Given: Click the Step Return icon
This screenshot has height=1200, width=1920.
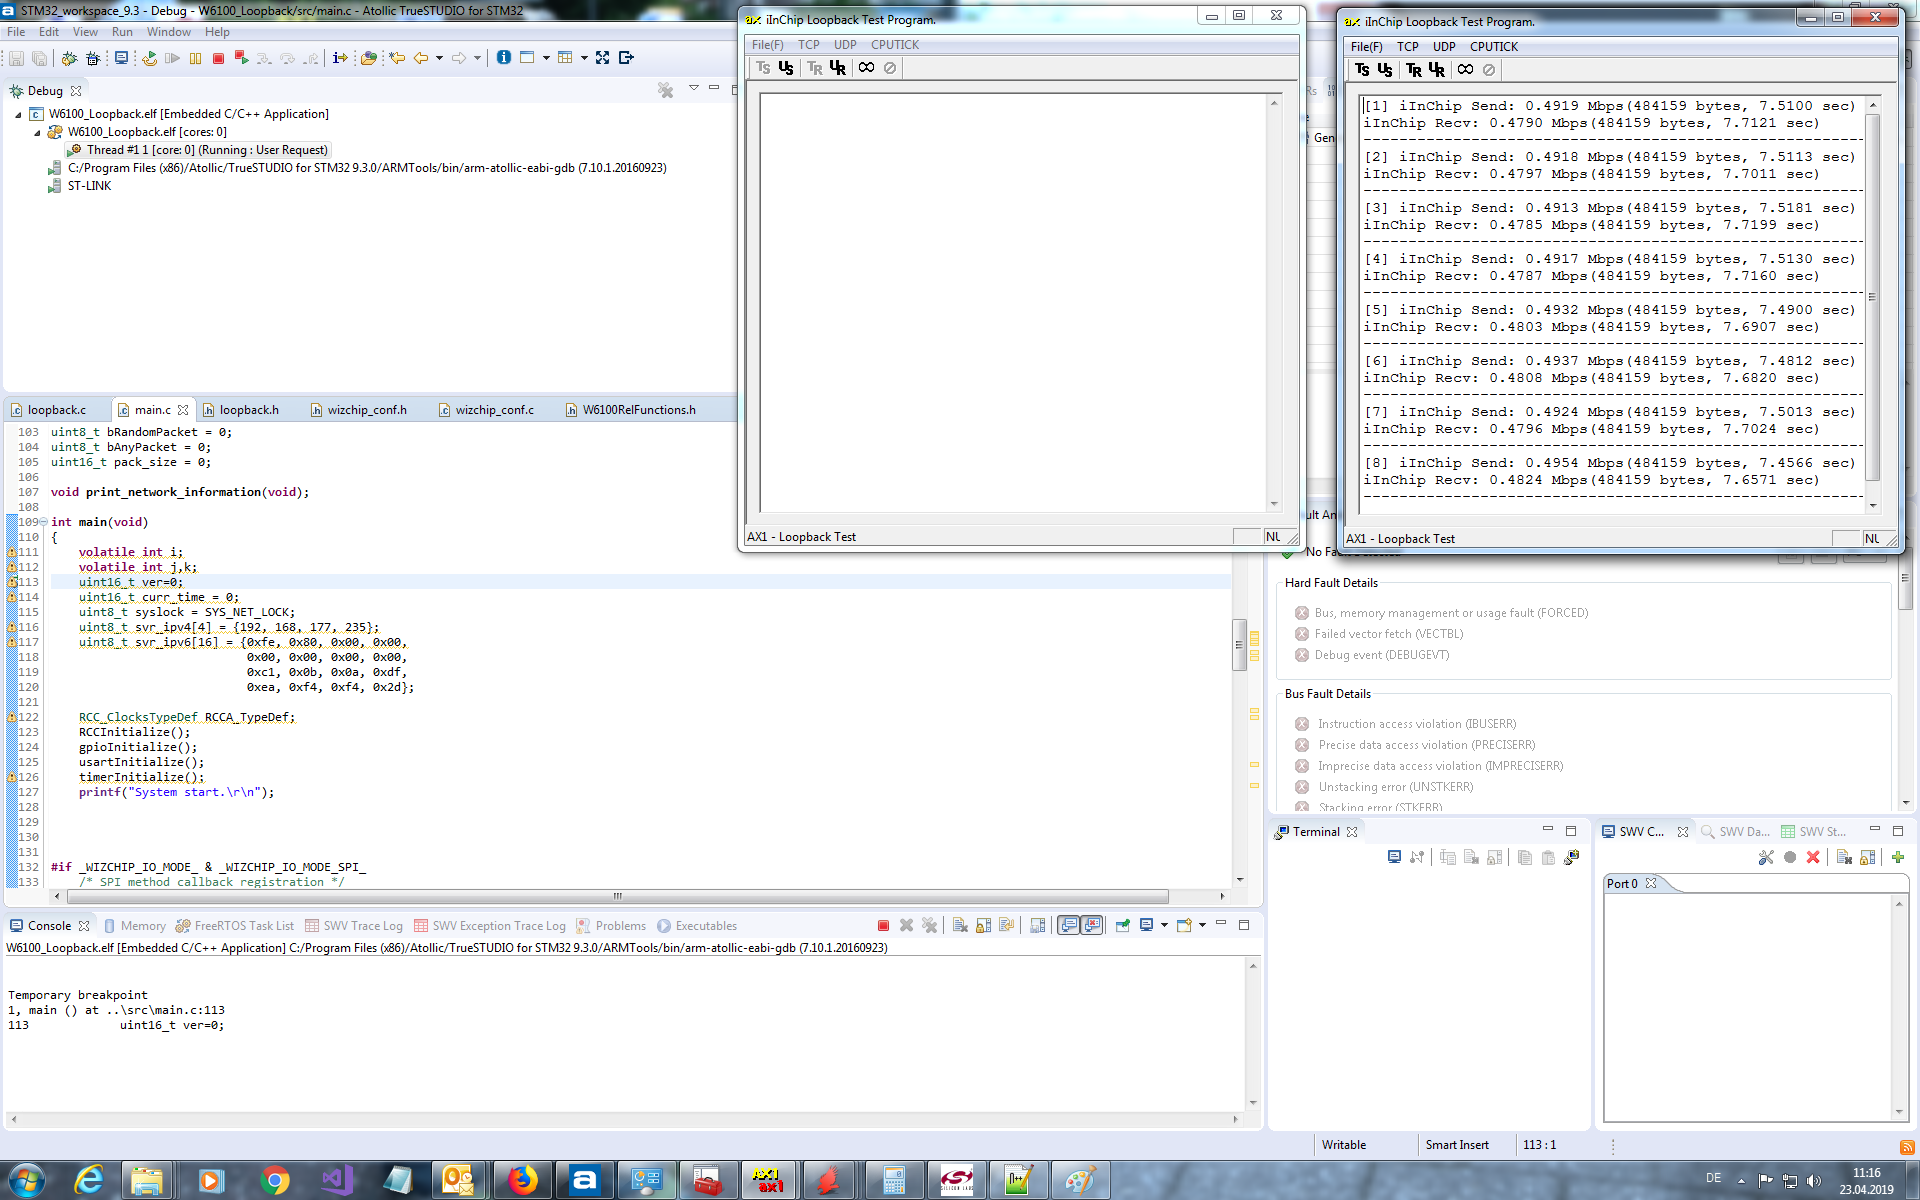Looking at the screenshot, I should (311, 58).
